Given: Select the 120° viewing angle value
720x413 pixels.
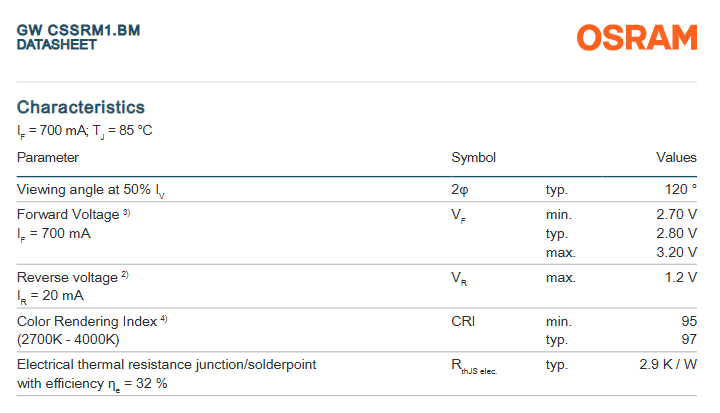Looking at the screenshot, I should [x=681, y=189].
